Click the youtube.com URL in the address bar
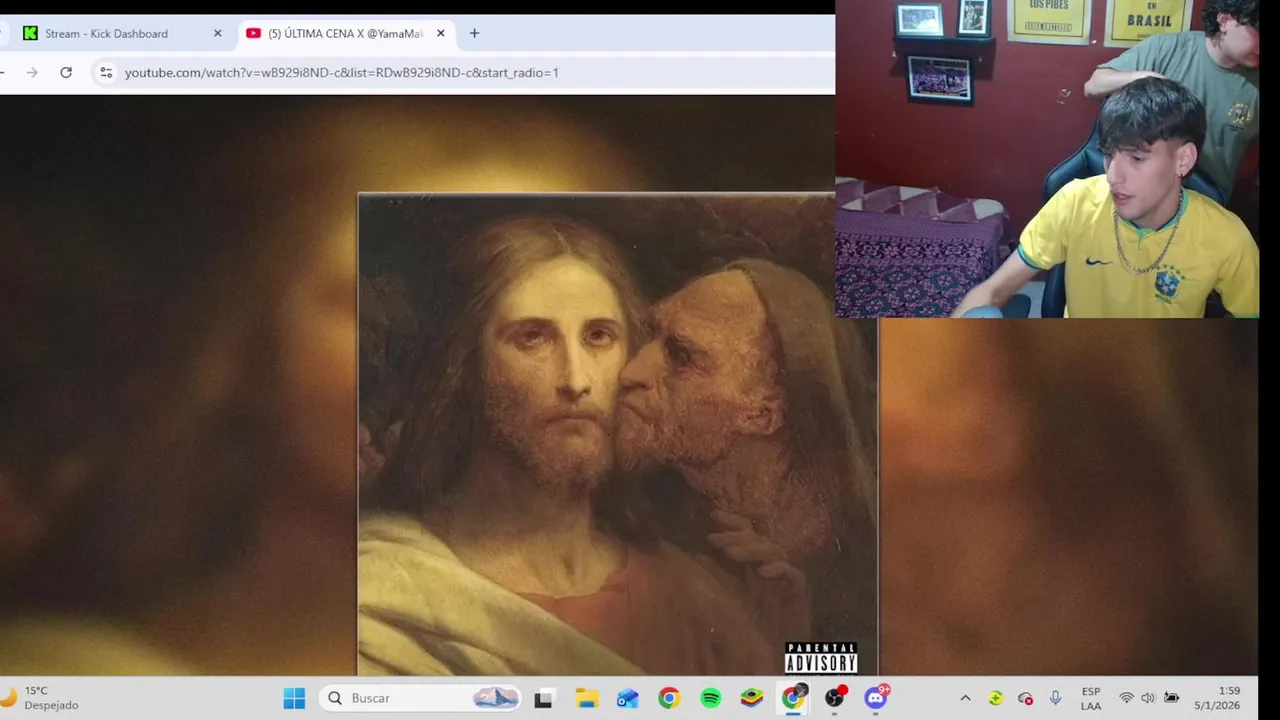 [x=342, y=73]
